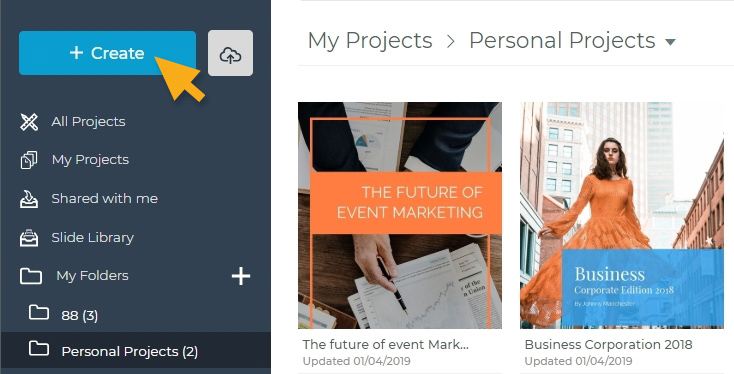734x374 pixels.
Task: Add a new folder with plus icon
Action: (241, 276)
